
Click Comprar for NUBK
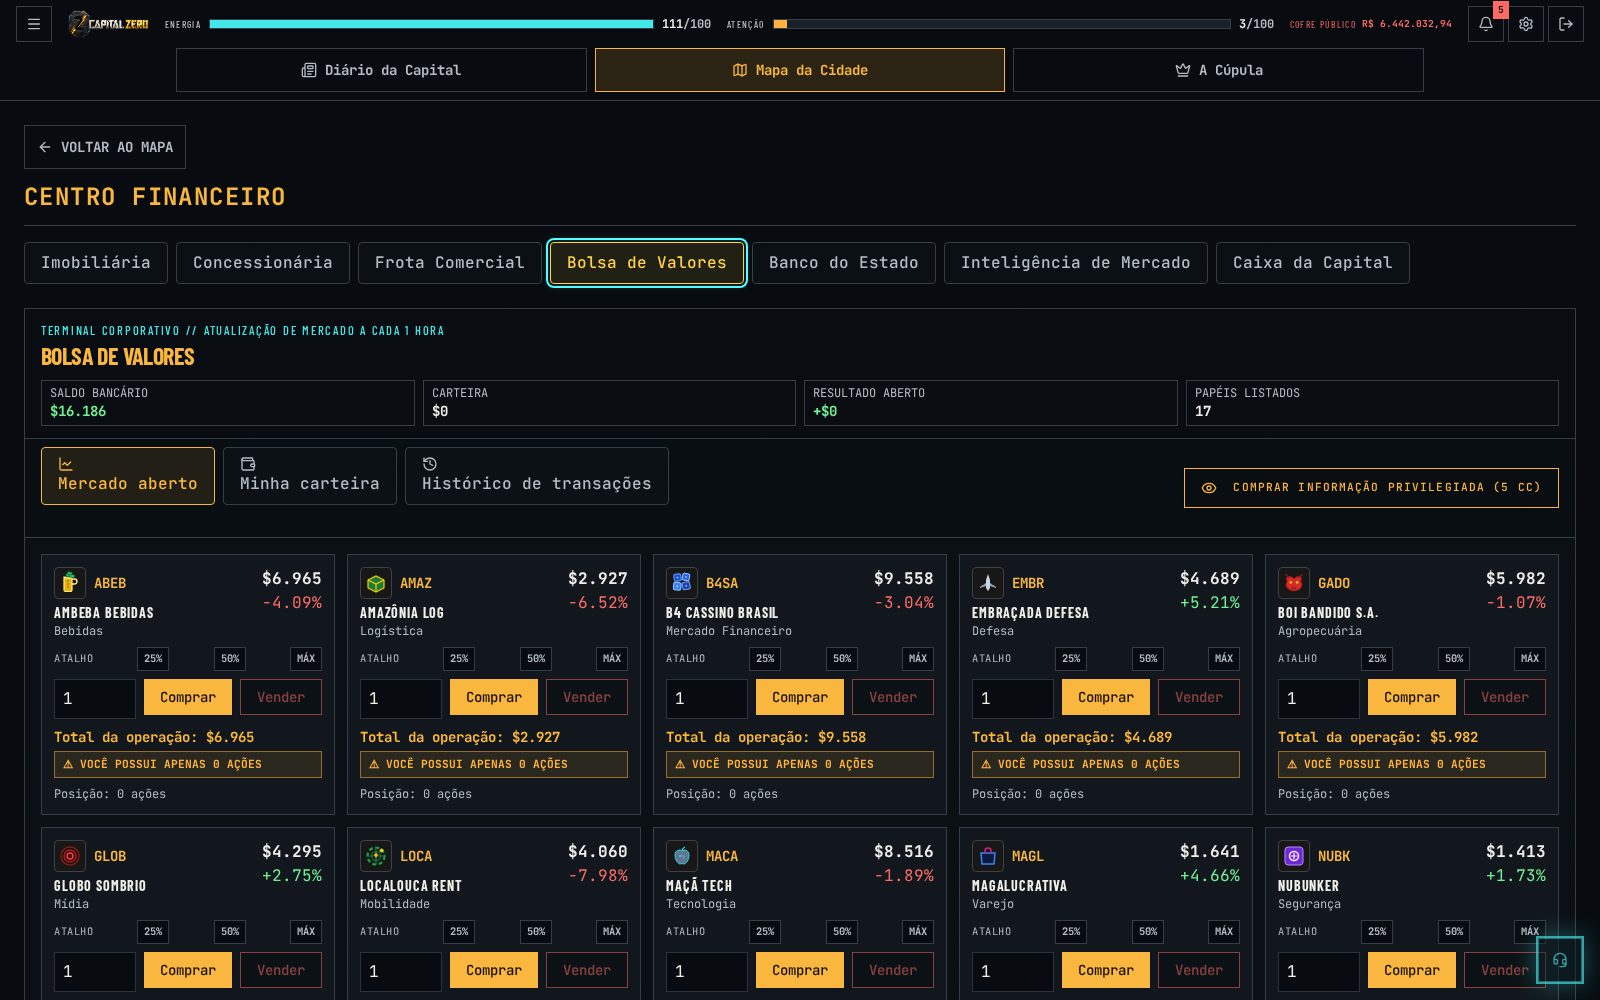(x=1412, y=970)
